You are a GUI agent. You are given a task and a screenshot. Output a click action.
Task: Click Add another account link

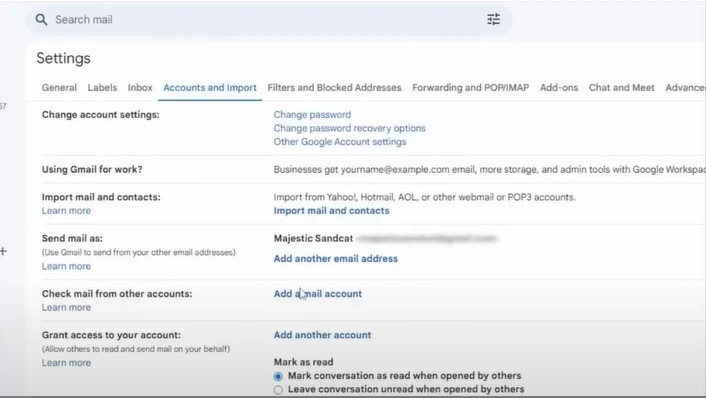(x=322, y=335)
